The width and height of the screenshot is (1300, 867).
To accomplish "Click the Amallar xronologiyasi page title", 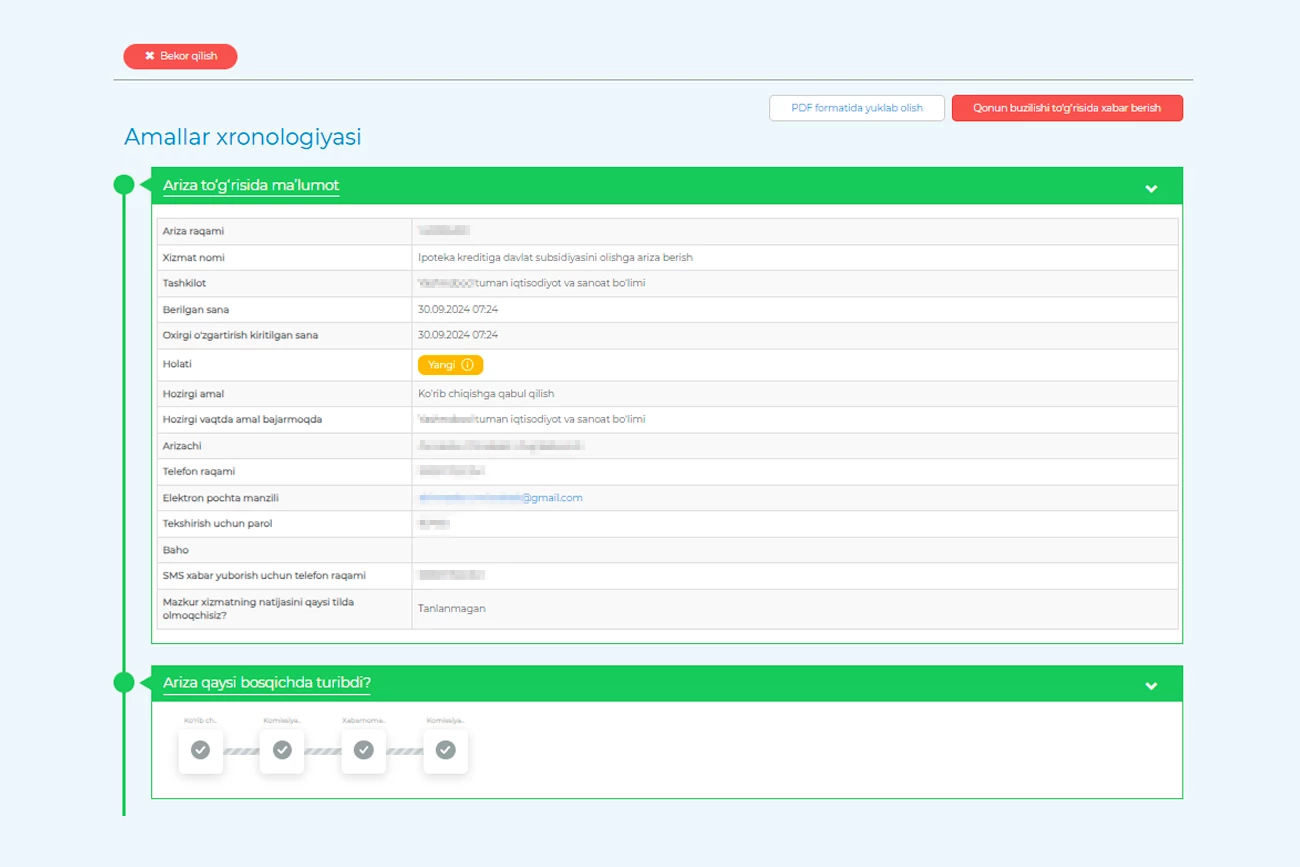I will point(243,137).
